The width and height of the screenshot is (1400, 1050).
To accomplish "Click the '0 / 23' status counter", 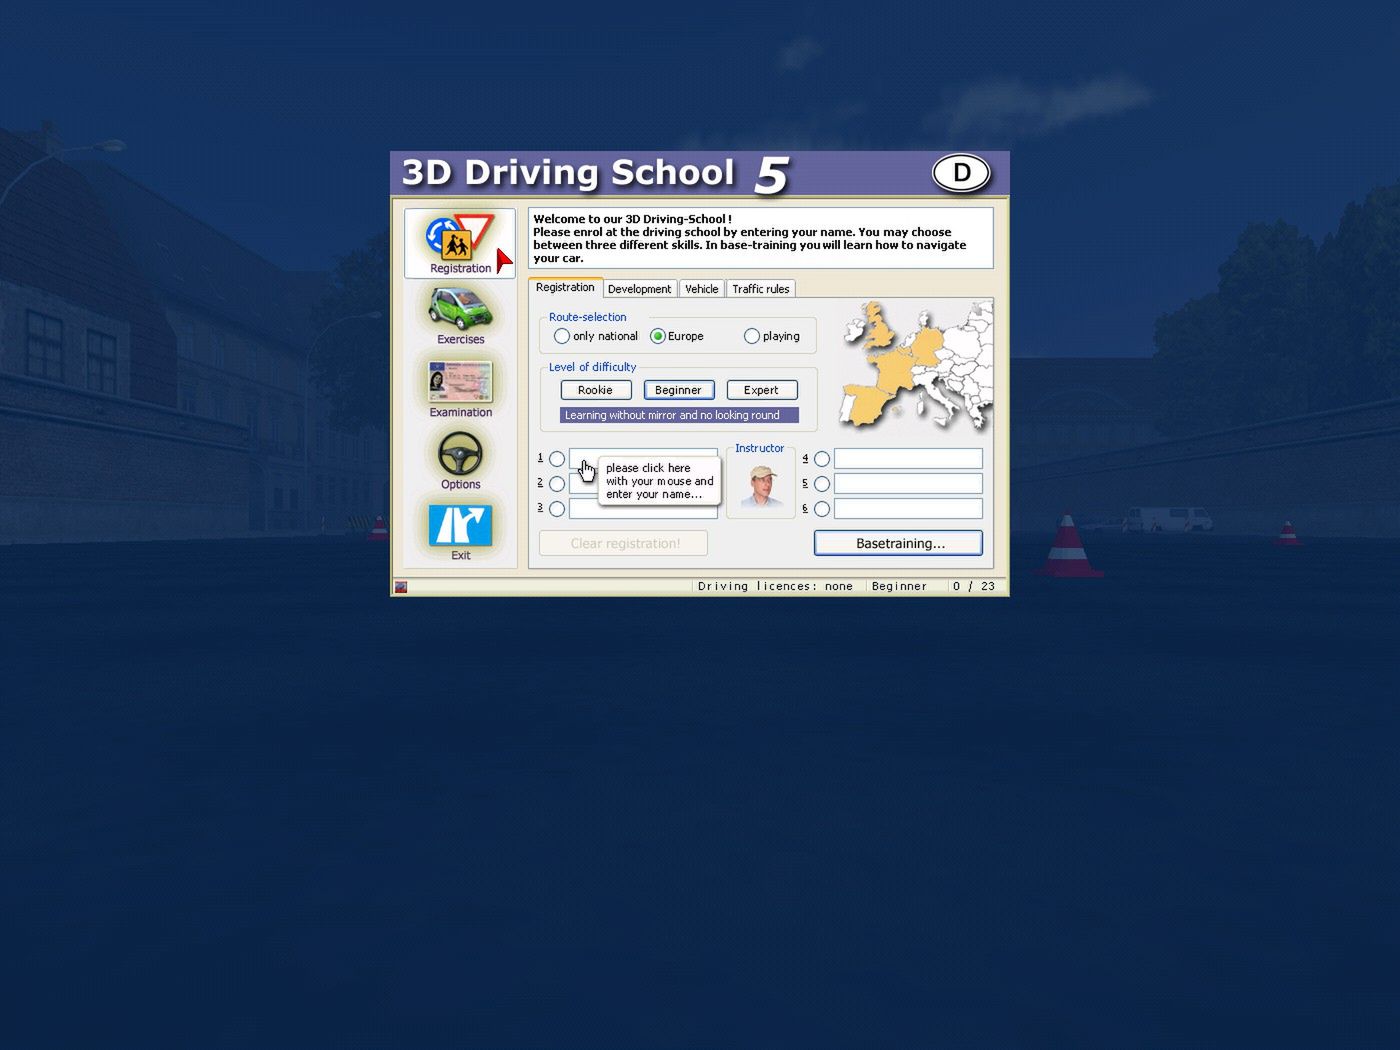I will point(974,586).
